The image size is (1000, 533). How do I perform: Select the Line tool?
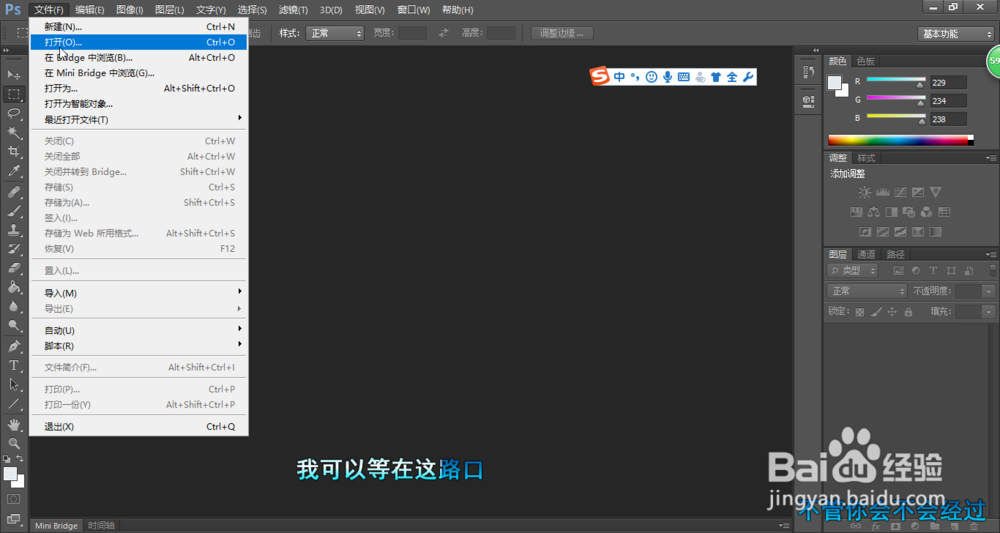[x=13, y=404]
